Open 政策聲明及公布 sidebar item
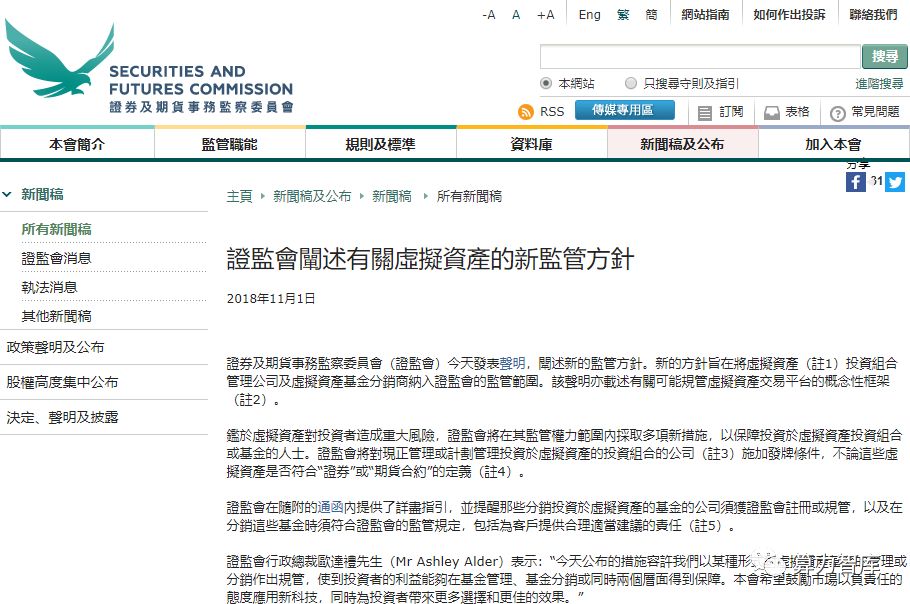 tap(55, 348)
